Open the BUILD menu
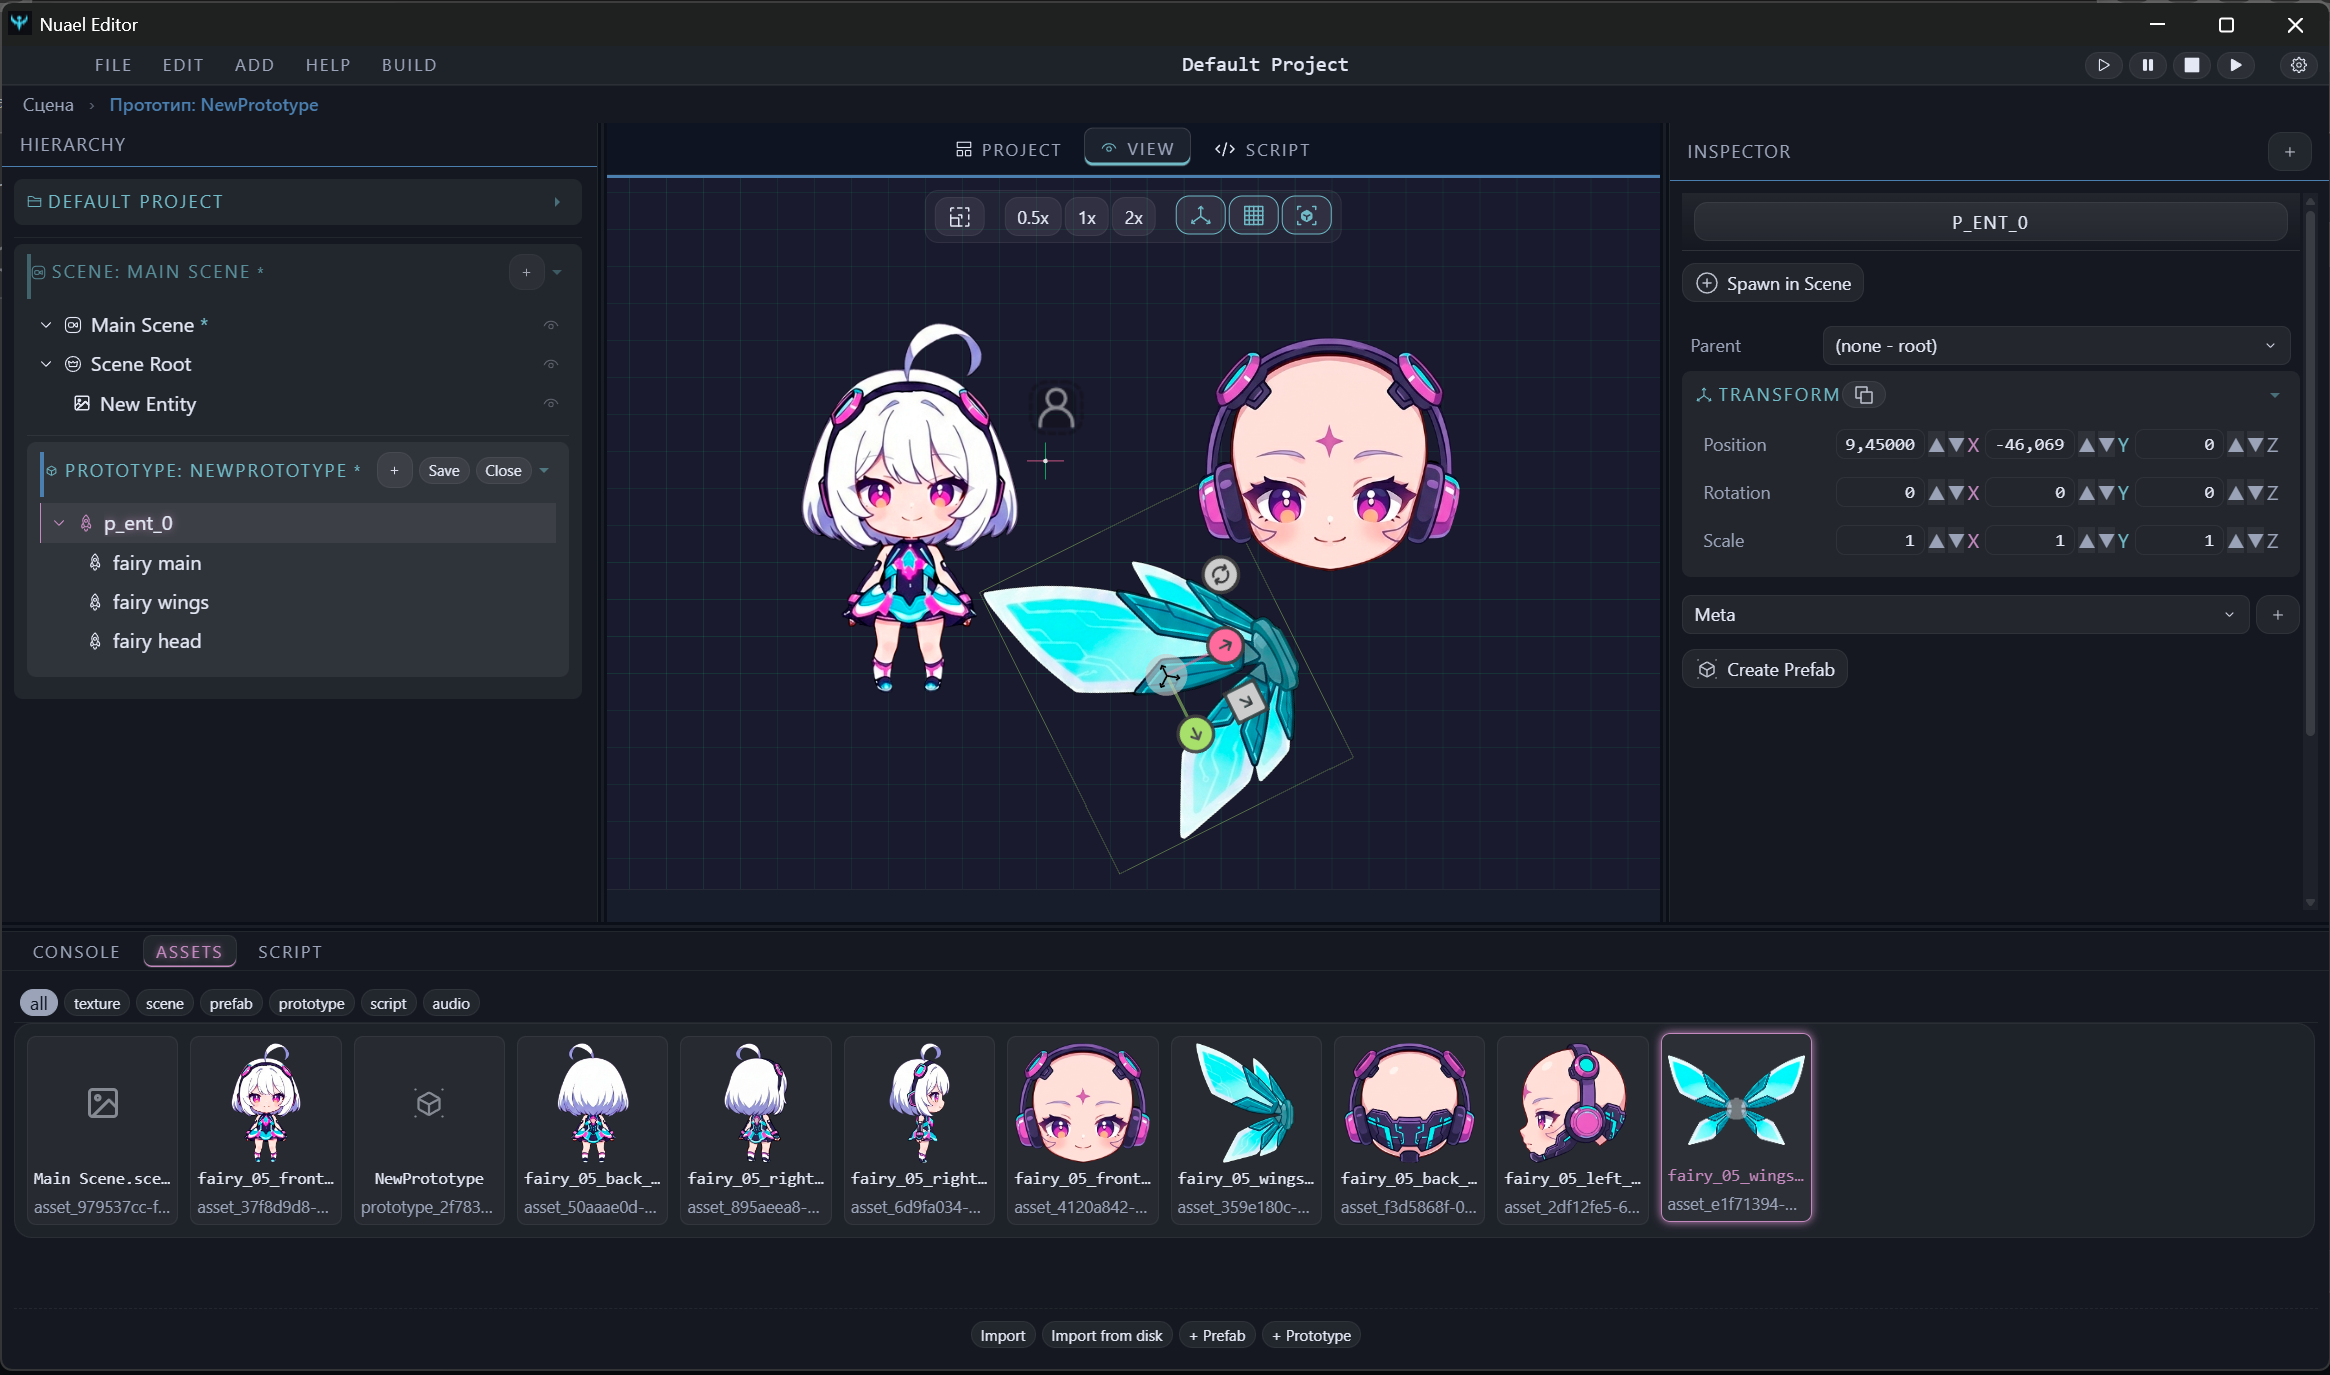This screenshot has width=2330, height=1375. tap(409, 65)
